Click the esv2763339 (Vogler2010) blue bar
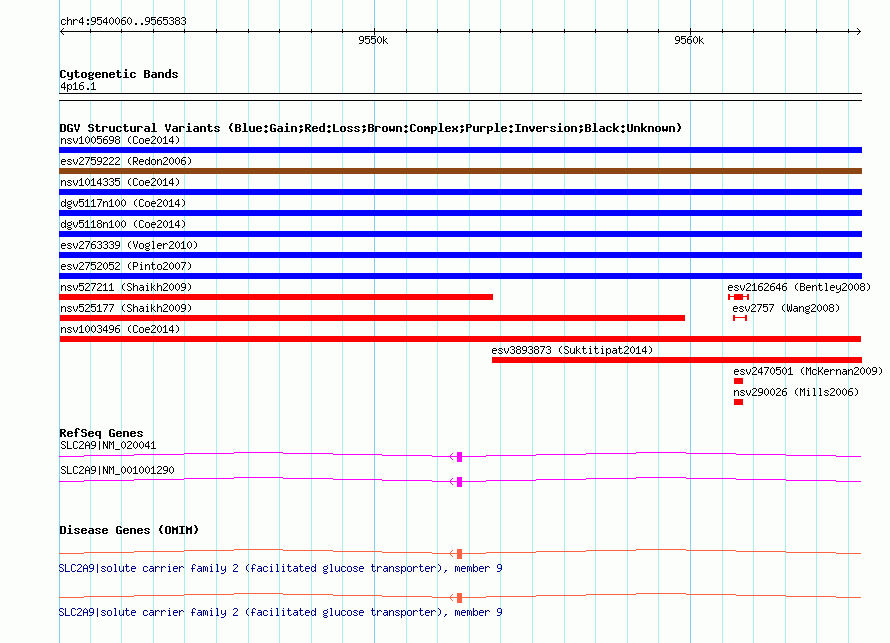This screenshot has height=643, width=890. (x=460, y=255)
